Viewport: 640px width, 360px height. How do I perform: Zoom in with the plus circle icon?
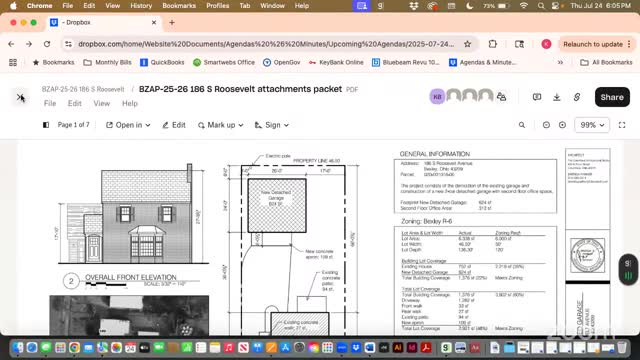562,125
